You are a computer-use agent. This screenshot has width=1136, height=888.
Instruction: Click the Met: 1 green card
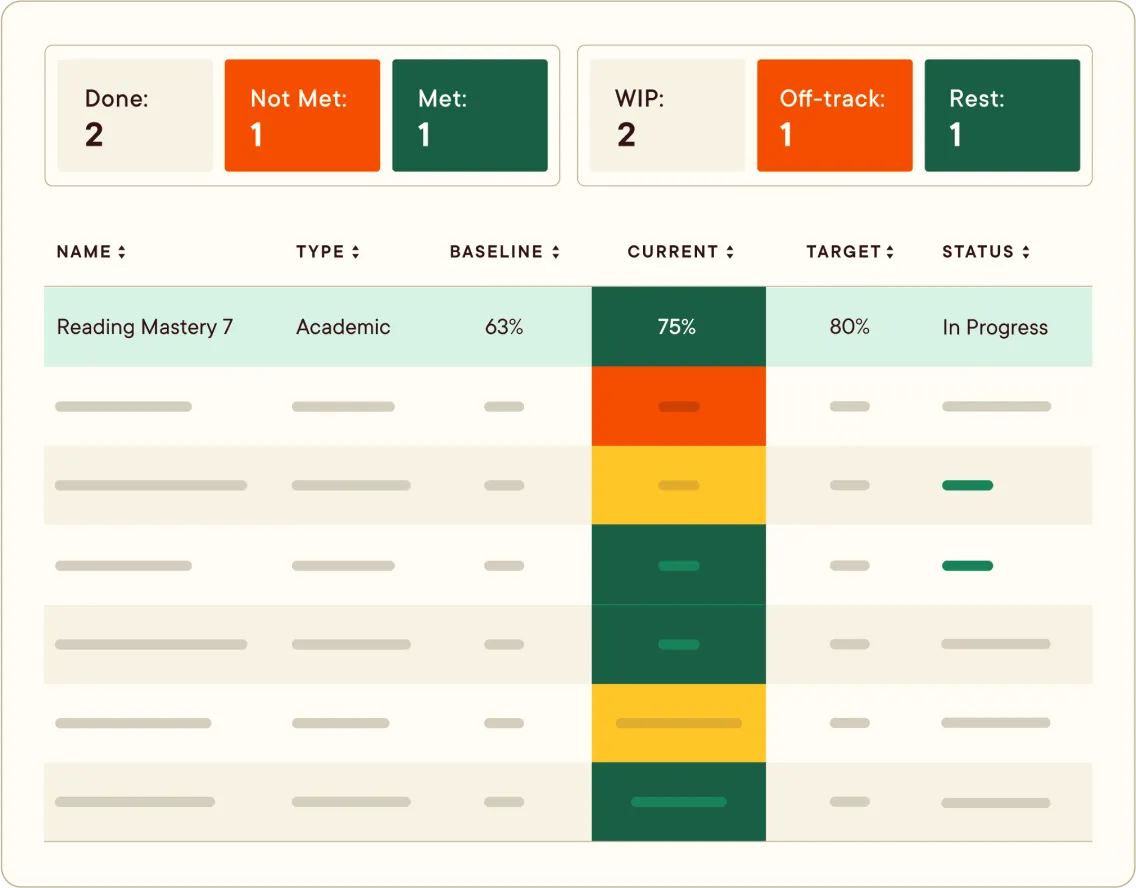pyautogui.click(x=470, y=114)
